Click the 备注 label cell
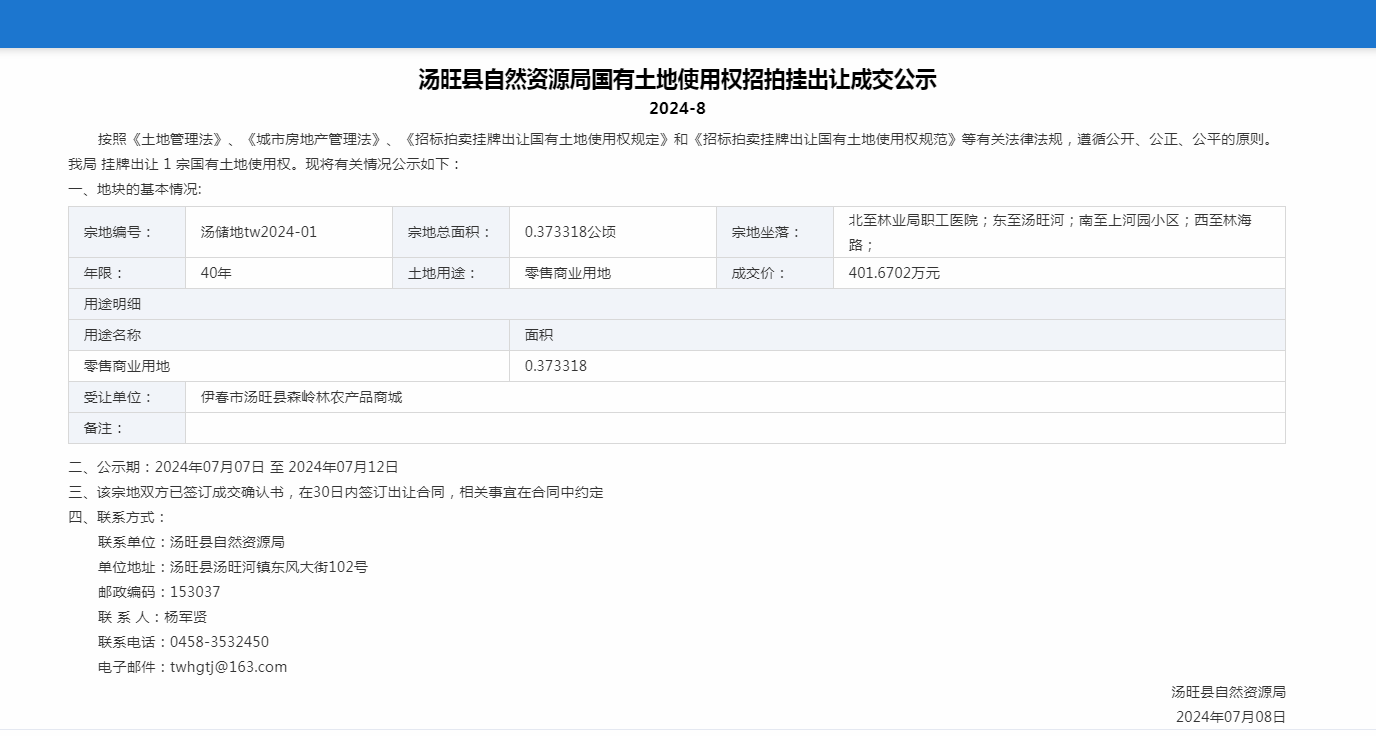Image resolution: width=1376 pixels, height=736 pixels. coord(127,428)
